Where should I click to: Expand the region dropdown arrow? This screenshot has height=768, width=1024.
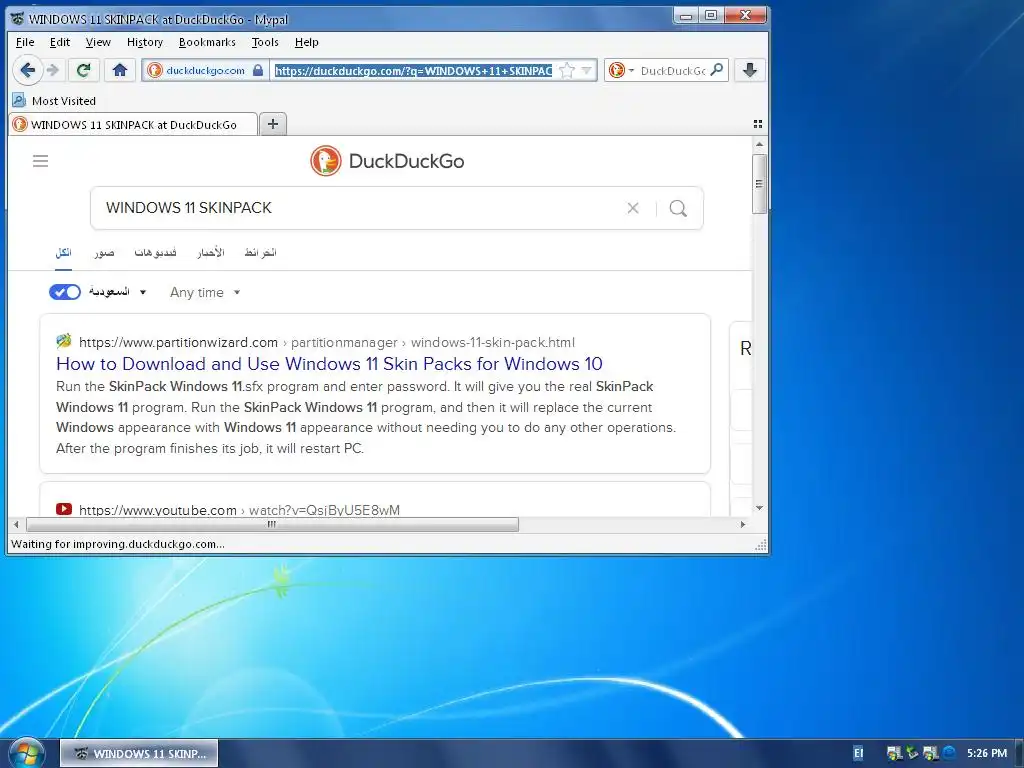pos(143,292)
